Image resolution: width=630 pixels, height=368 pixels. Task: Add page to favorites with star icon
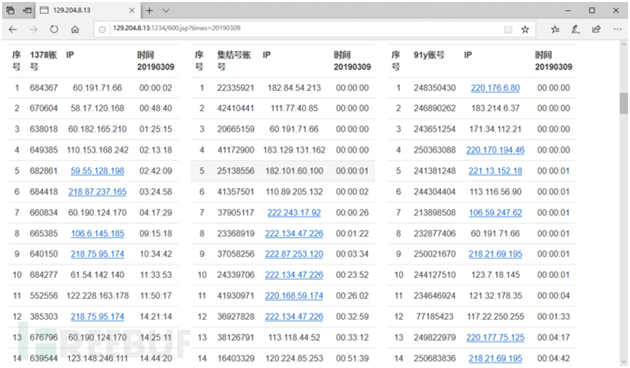pos(525,29)
